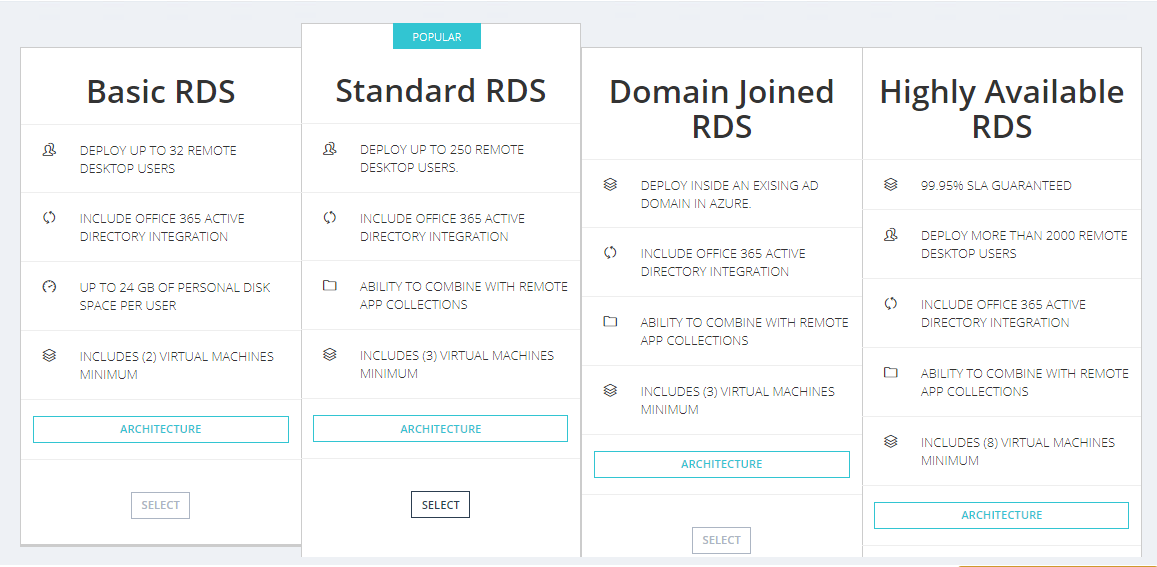Viewport: 1157px width, 567px height.
Task: Select the Basic RDS plan
Action: 160,505
